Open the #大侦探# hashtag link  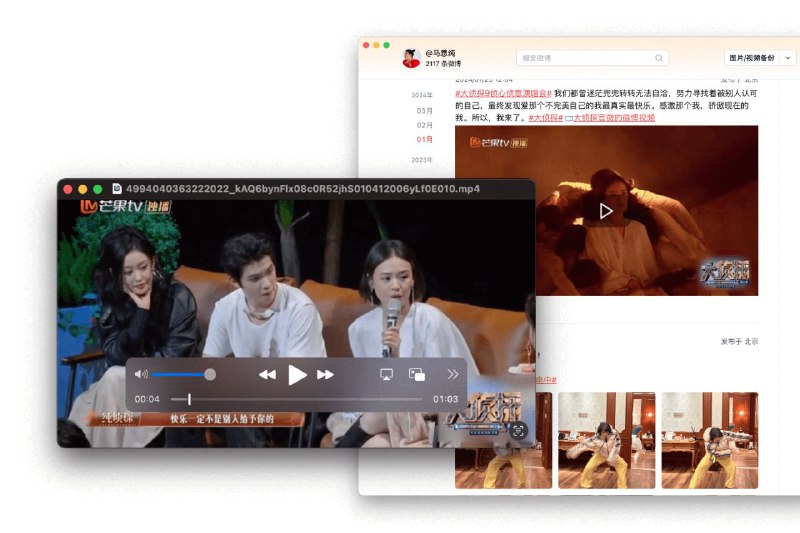[x=545, y=118]
